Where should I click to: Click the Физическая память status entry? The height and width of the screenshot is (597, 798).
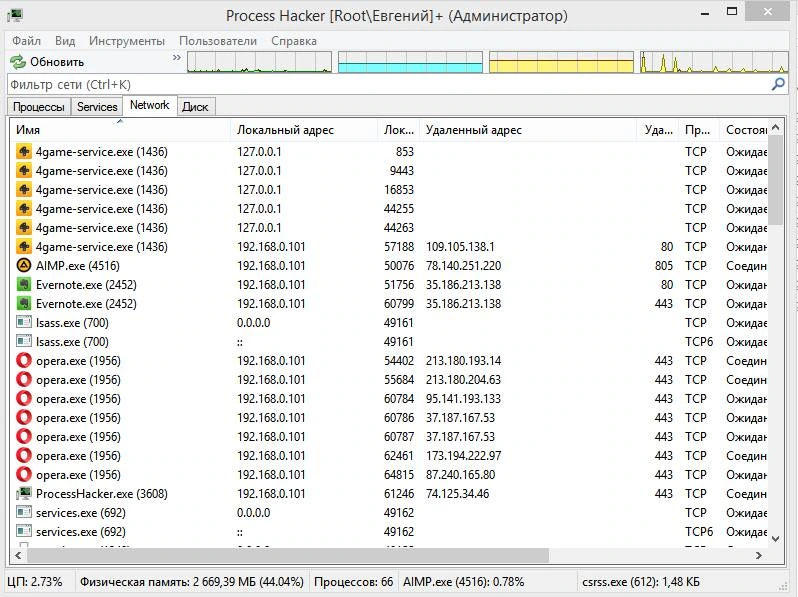192,582
